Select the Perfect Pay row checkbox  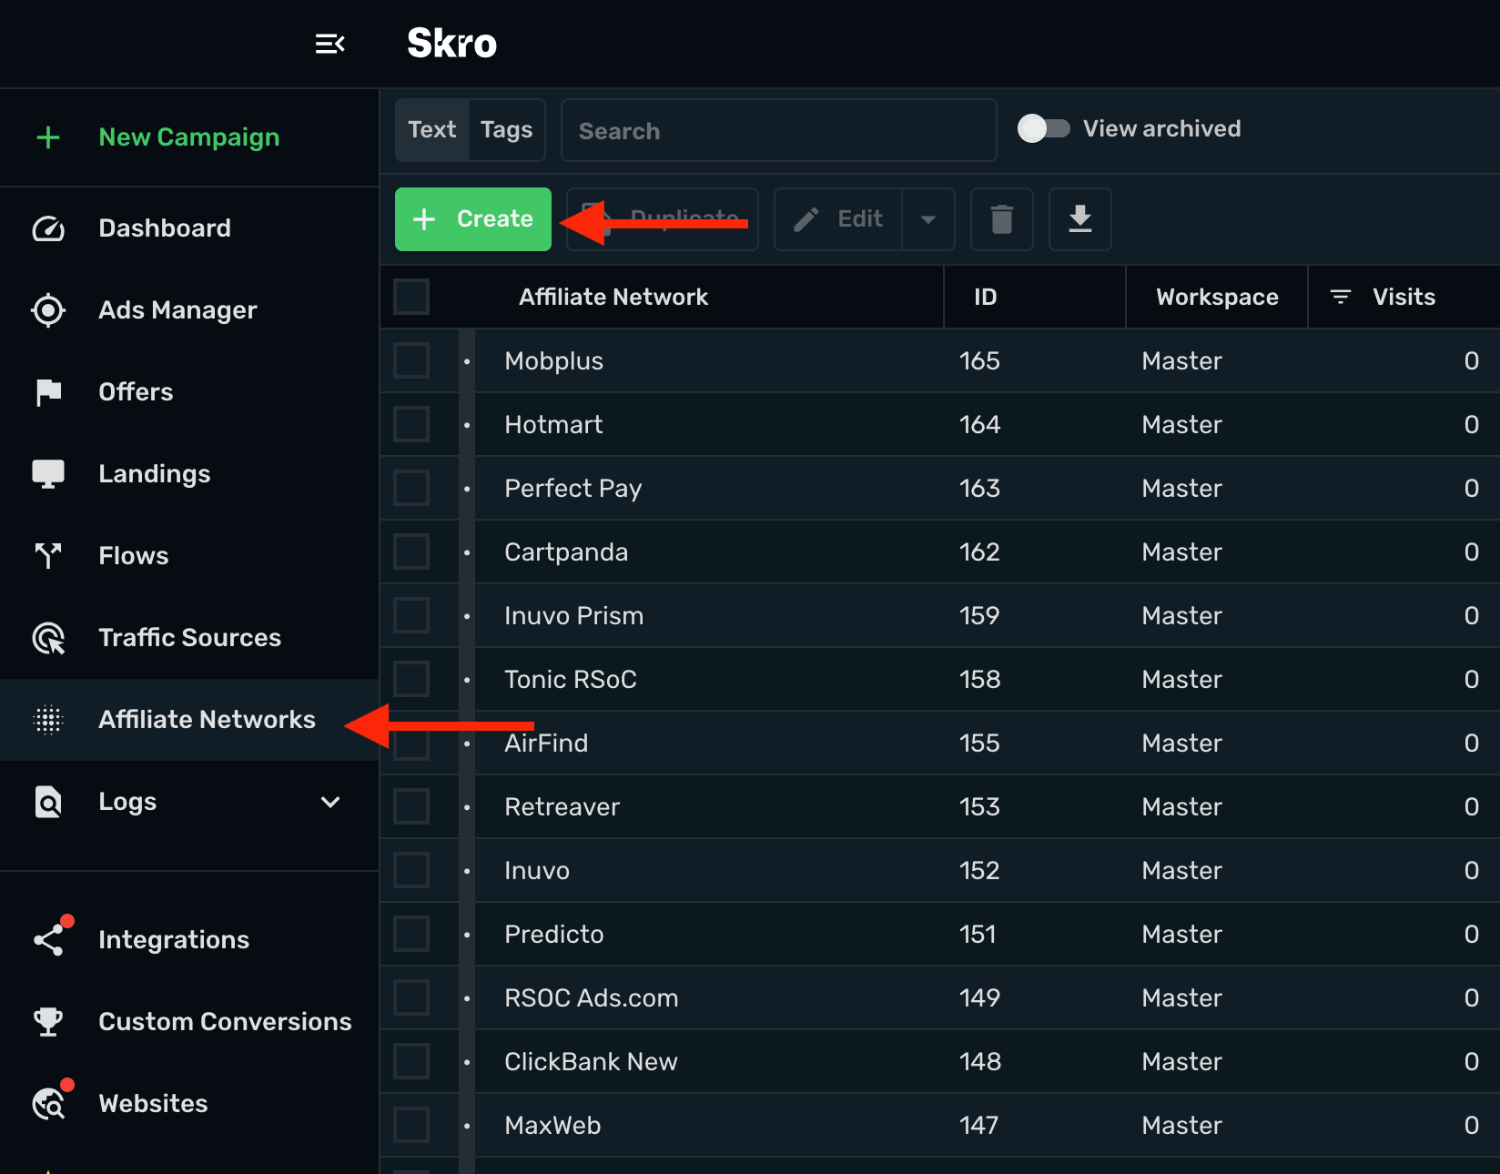[411, 489]
